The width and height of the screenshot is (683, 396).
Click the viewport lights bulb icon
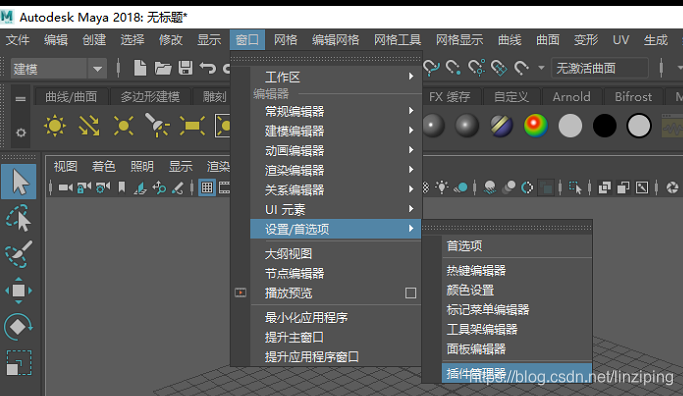(x=442, y=187)
